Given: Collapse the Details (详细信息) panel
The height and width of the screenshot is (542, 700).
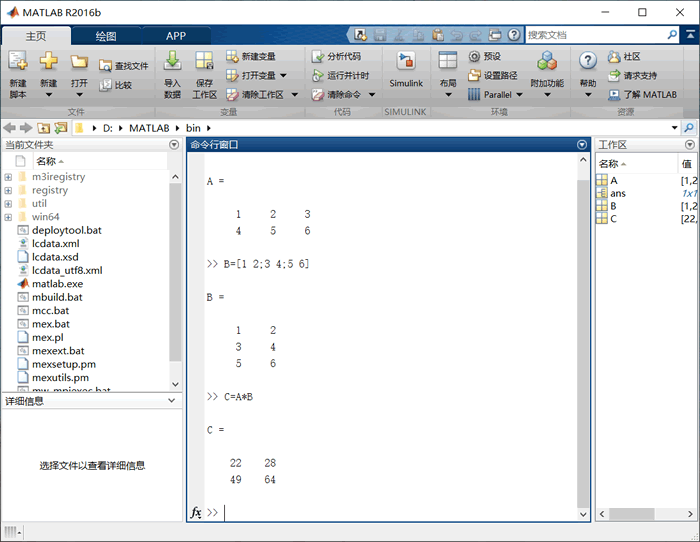Looking at the screenshot, I should pos(171,400).
